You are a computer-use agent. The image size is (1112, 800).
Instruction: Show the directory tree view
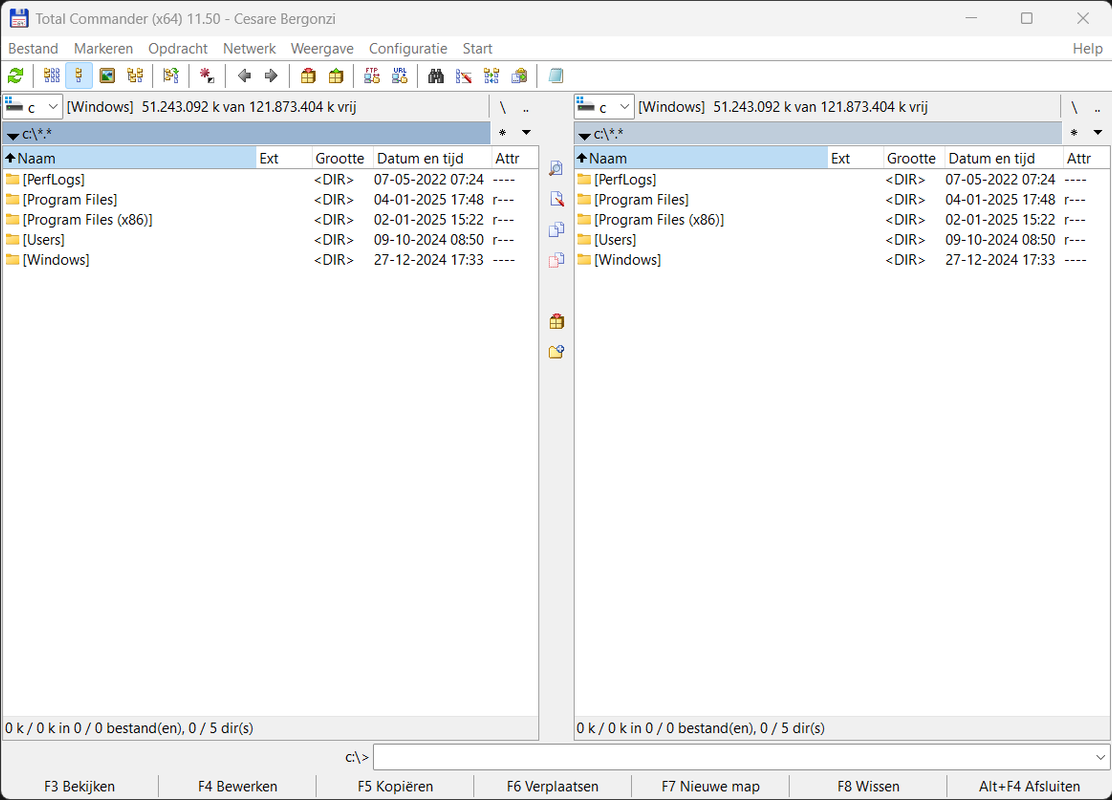click(x=135, y=76)
